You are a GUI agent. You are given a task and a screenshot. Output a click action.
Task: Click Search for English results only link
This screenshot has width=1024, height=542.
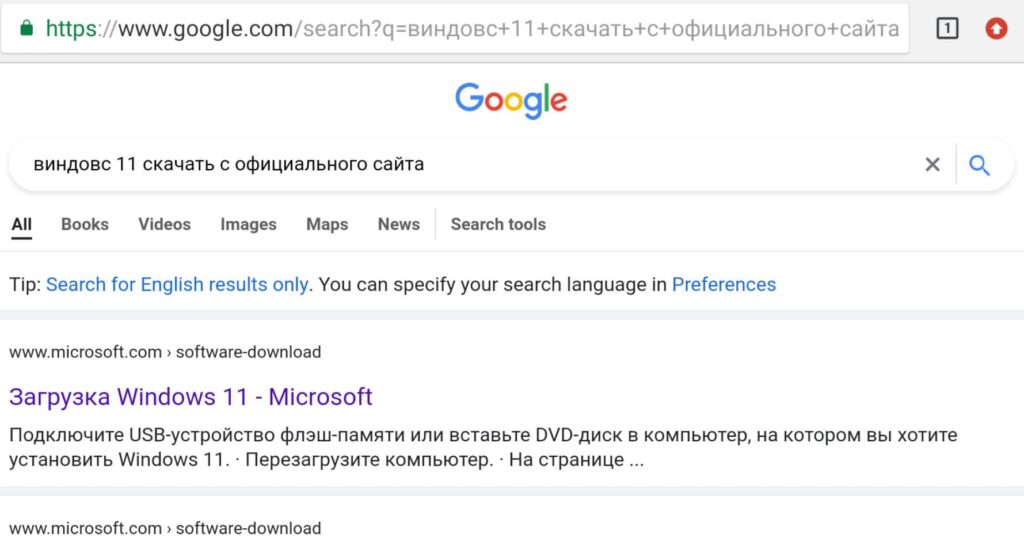[177, 285]
